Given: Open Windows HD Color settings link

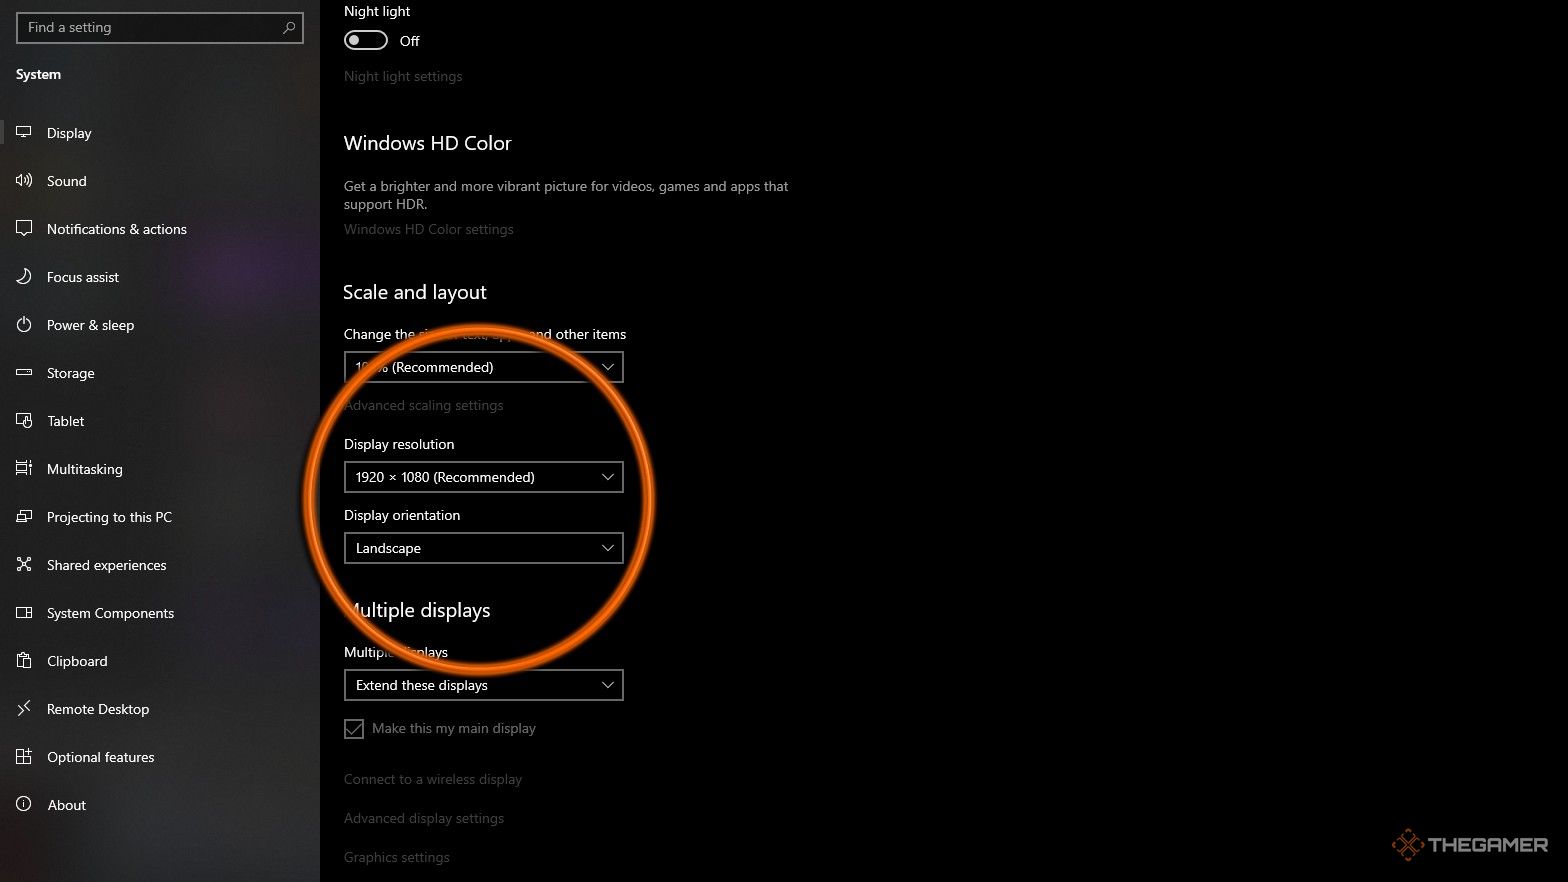Looking at the screenshot, I should click(429, 229).
